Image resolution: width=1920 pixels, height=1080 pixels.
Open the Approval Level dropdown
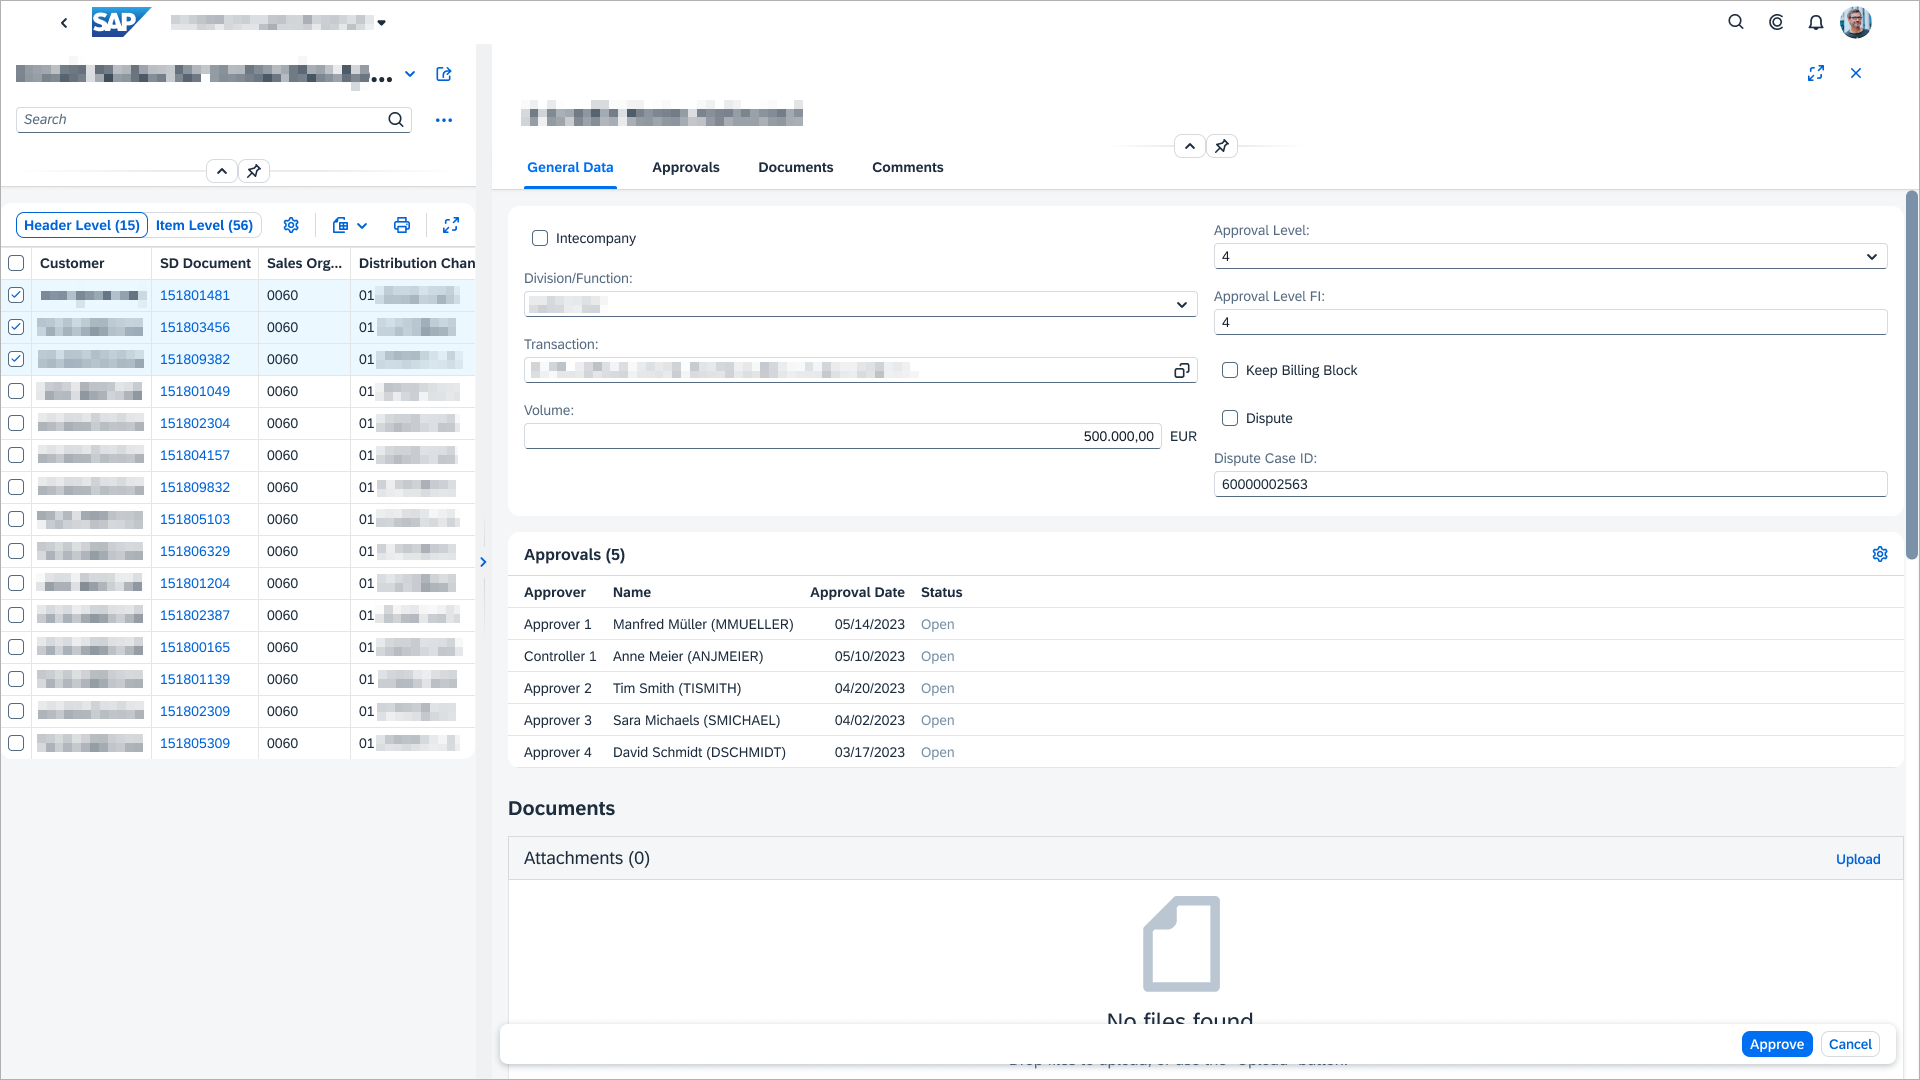(1871, 257)
